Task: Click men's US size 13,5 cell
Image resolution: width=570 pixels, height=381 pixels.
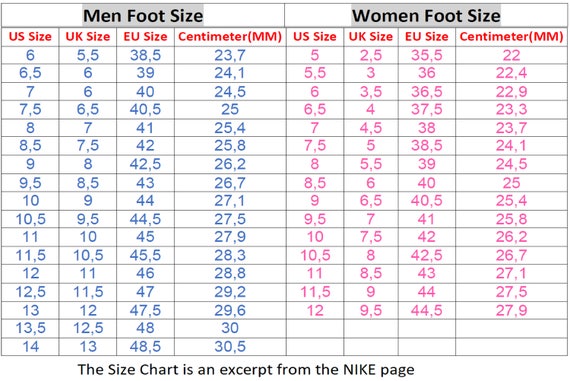Action: click(31, 328)
